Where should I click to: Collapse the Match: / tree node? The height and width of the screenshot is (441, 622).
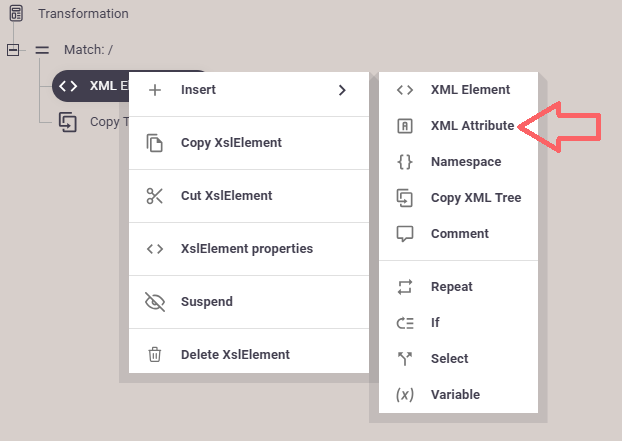[13, 49]
